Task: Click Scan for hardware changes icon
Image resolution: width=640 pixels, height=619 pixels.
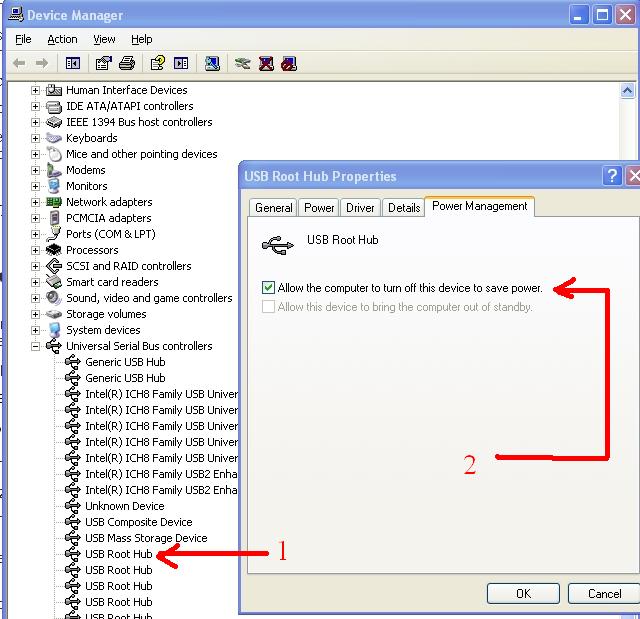Action: pos(212,63)
